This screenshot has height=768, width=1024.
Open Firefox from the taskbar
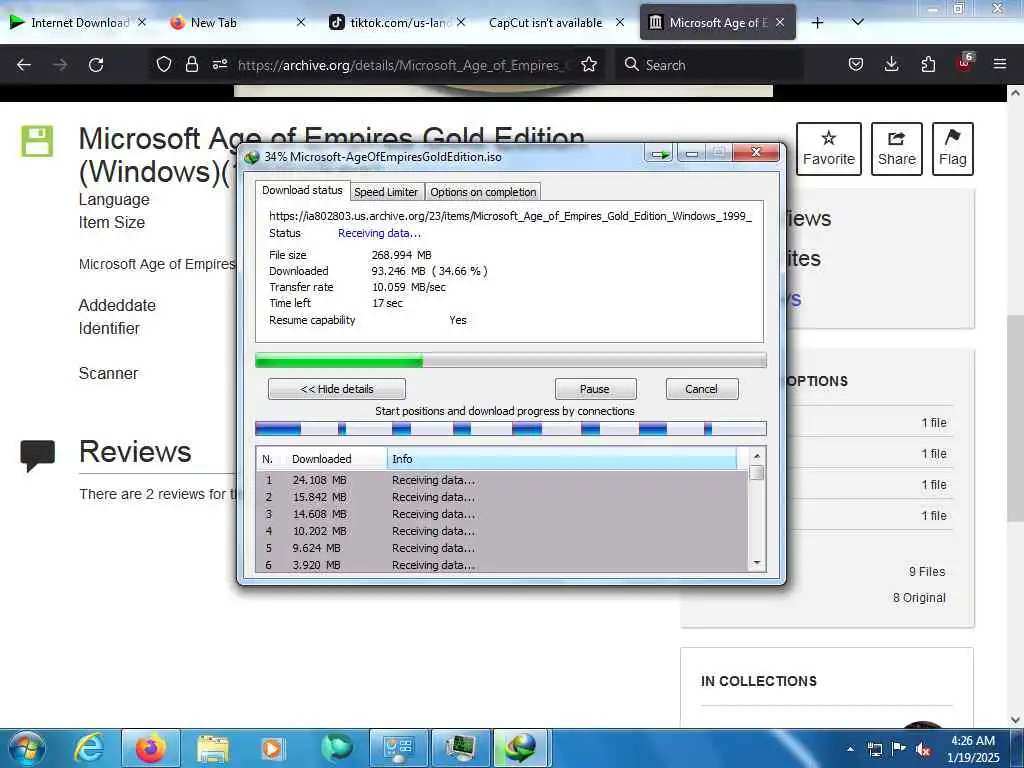(150, 748)
